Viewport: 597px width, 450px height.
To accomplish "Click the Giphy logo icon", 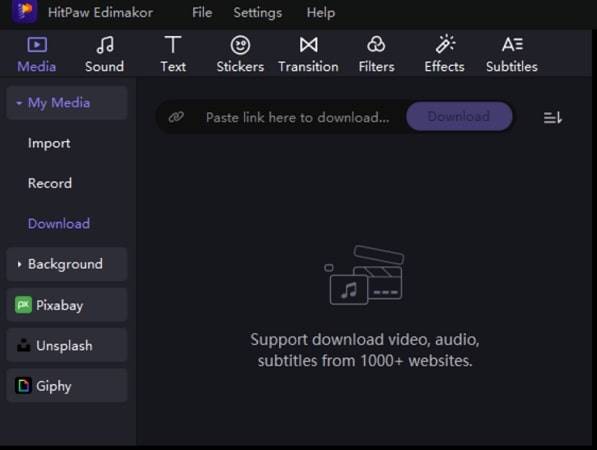I will pos(23,385).
